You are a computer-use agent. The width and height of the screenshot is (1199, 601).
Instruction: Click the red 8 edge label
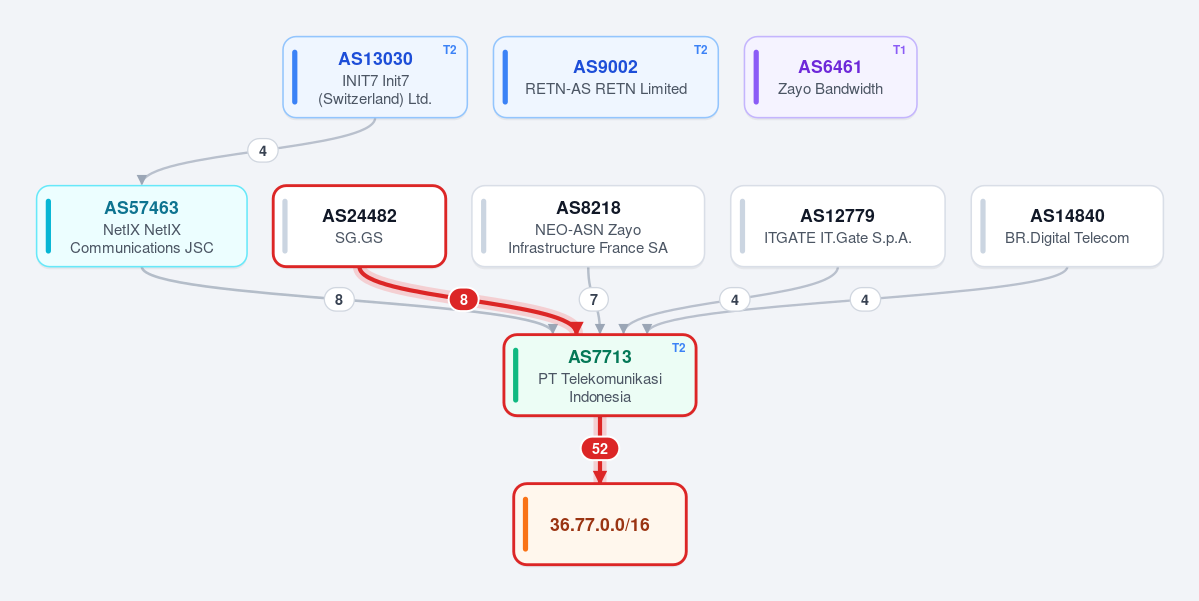tap(463, 300)
